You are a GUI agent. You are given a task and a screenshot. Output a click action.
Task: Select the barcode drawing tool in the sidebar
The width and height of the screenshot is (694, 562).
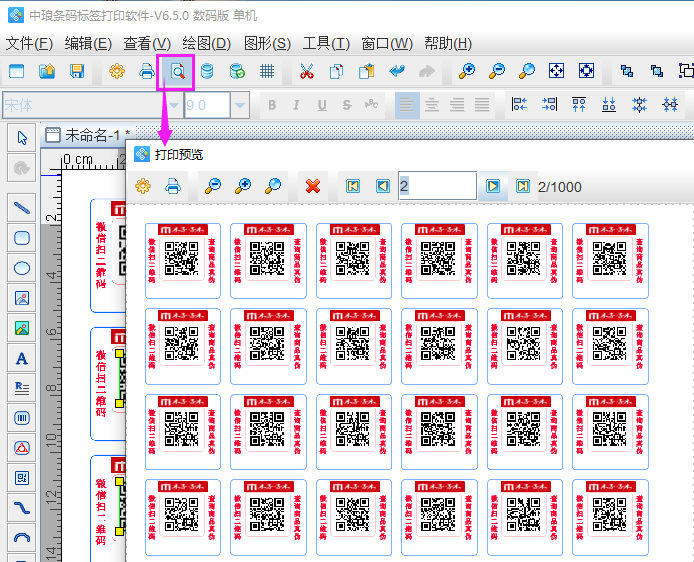click(x=21, y=418)
